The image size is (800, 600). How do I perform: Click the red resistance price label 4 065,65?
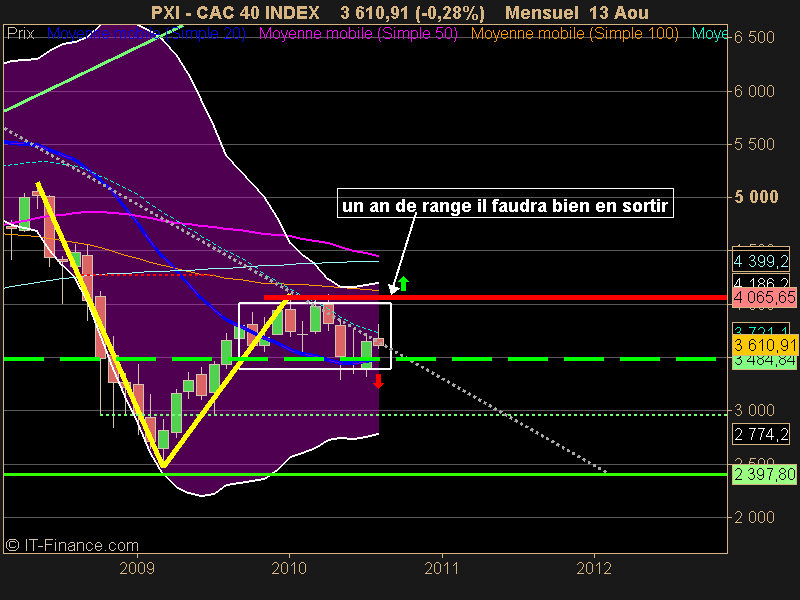coord(764,297)
